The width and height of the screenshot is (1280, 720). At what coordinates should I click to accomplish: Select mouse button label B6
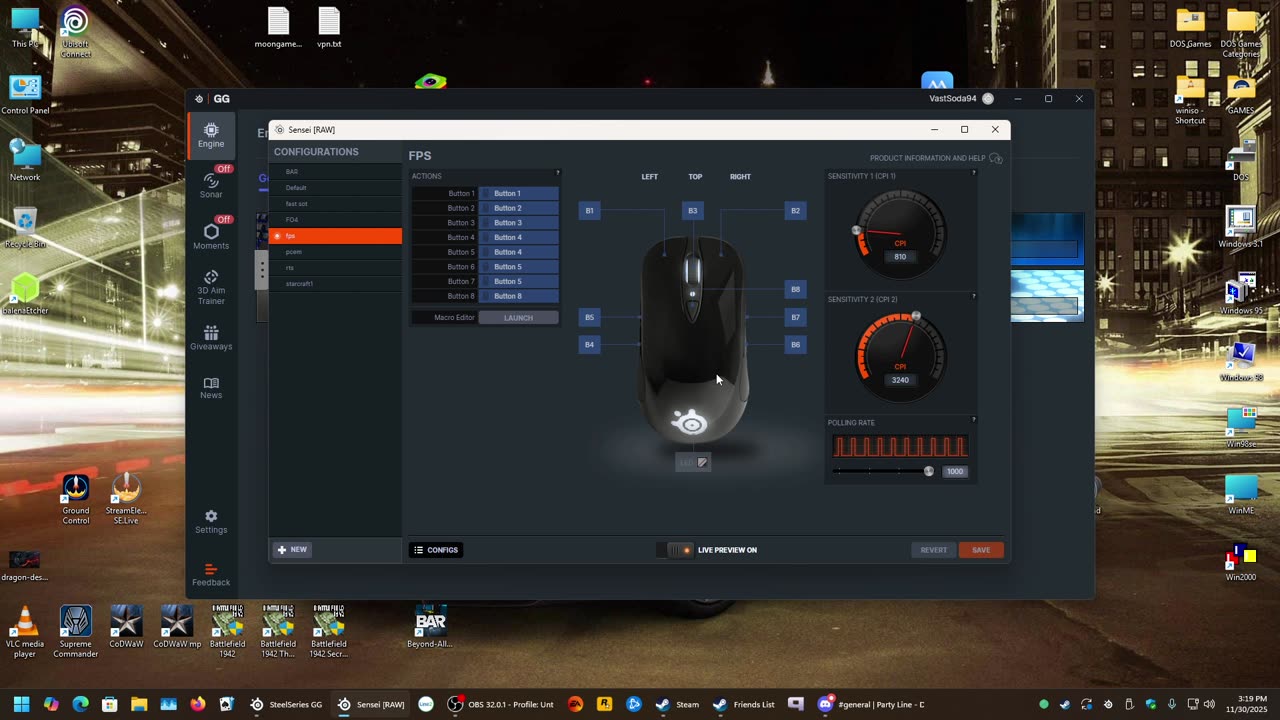[795, 344]
